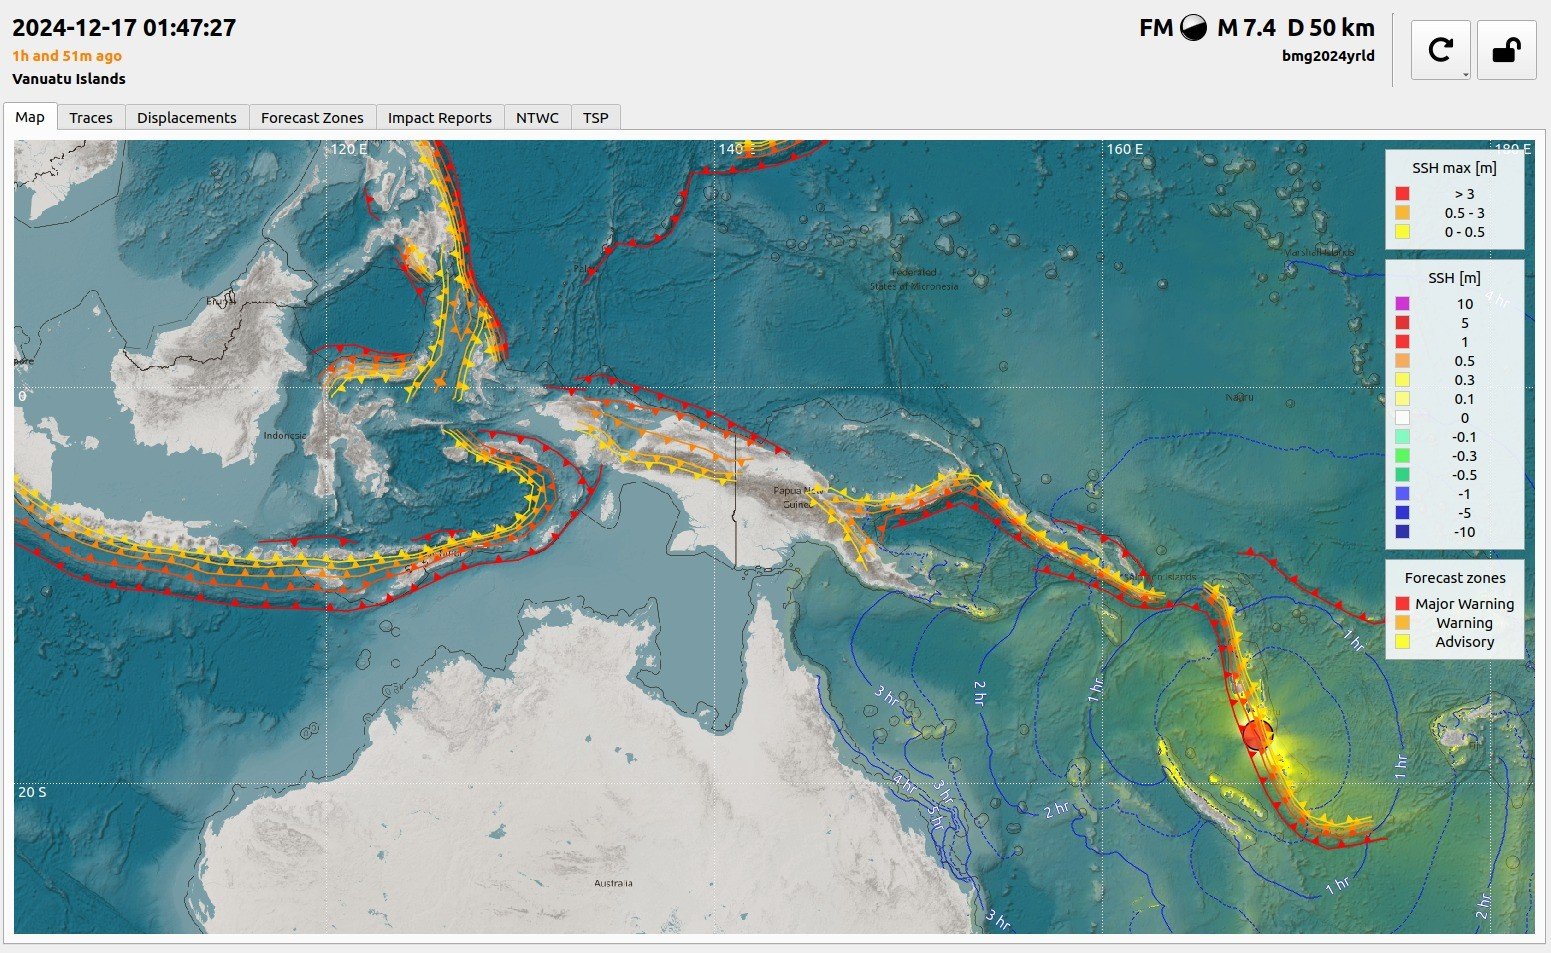
Task: Click the yellow SSH 0.3 legend swatch
Action: coord(1402,380)
